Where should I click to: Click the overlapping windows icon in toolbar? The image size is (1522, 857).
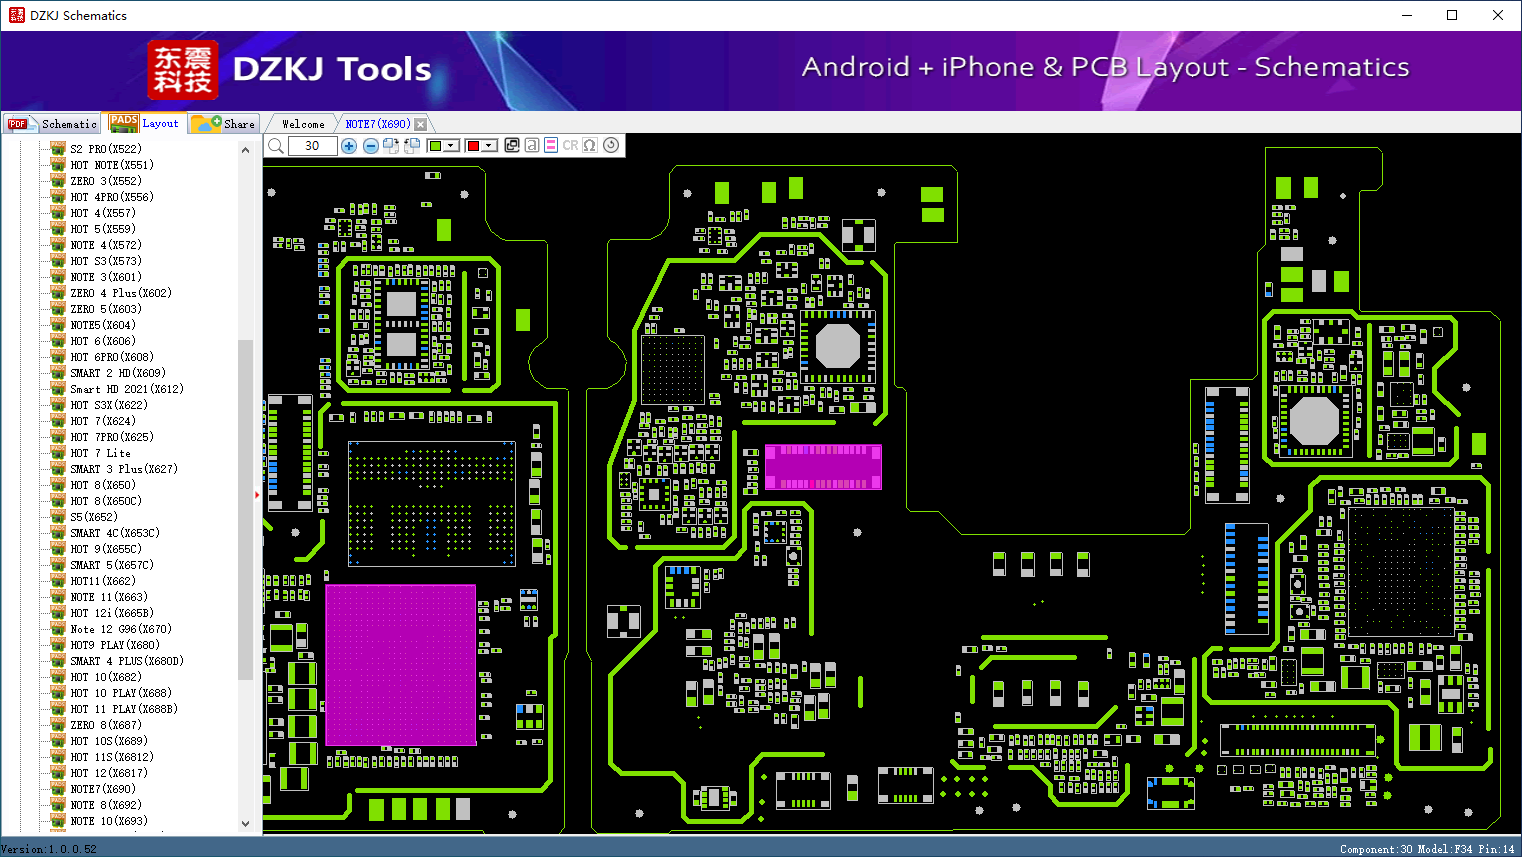(x=512, y=145)
